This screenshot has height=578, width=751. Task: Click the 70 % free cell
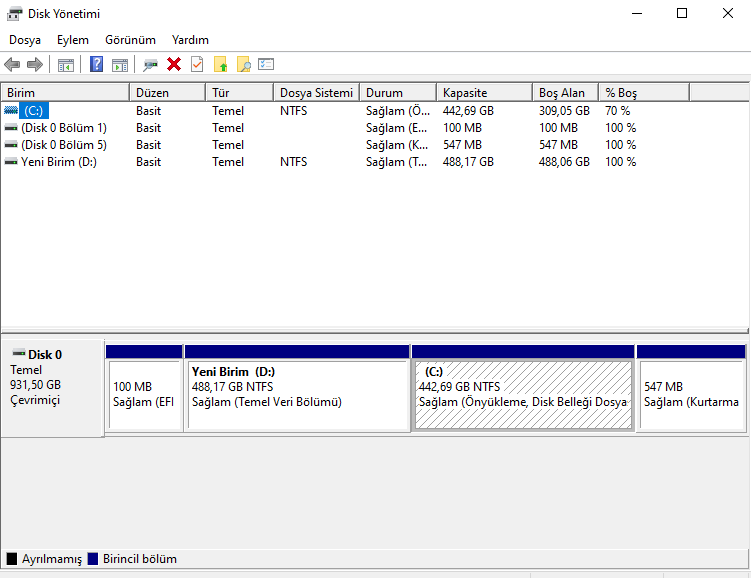[x=617, y=111]
